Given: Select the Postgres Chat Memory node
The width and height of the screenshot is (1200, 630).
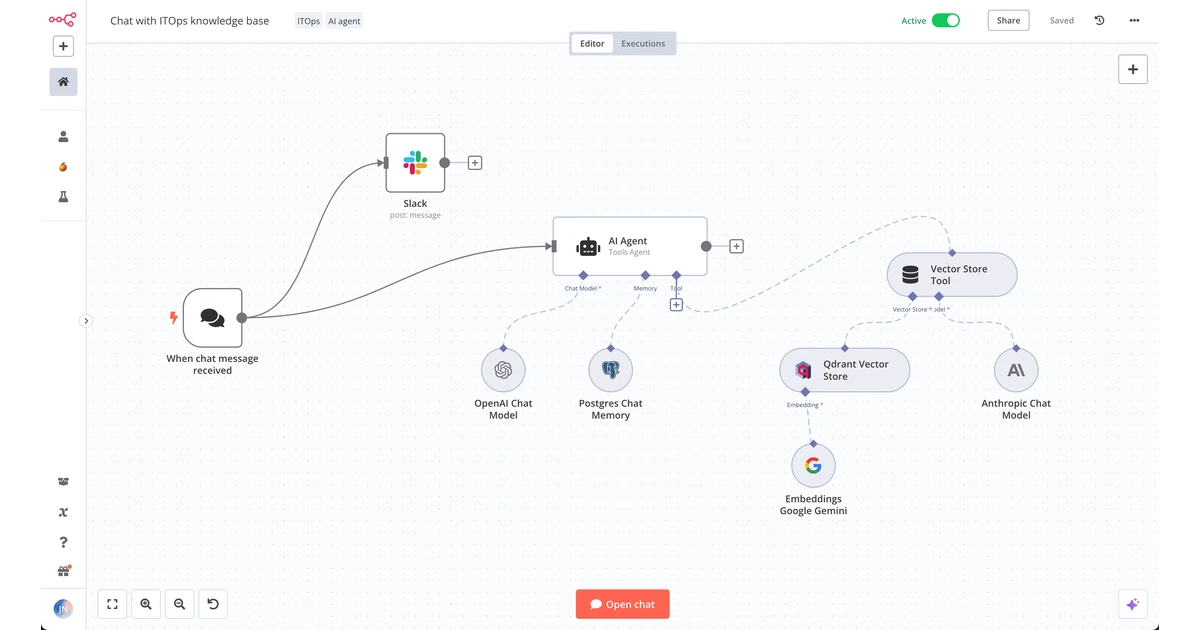Looking at the screenshot, I should pos(611,370).
